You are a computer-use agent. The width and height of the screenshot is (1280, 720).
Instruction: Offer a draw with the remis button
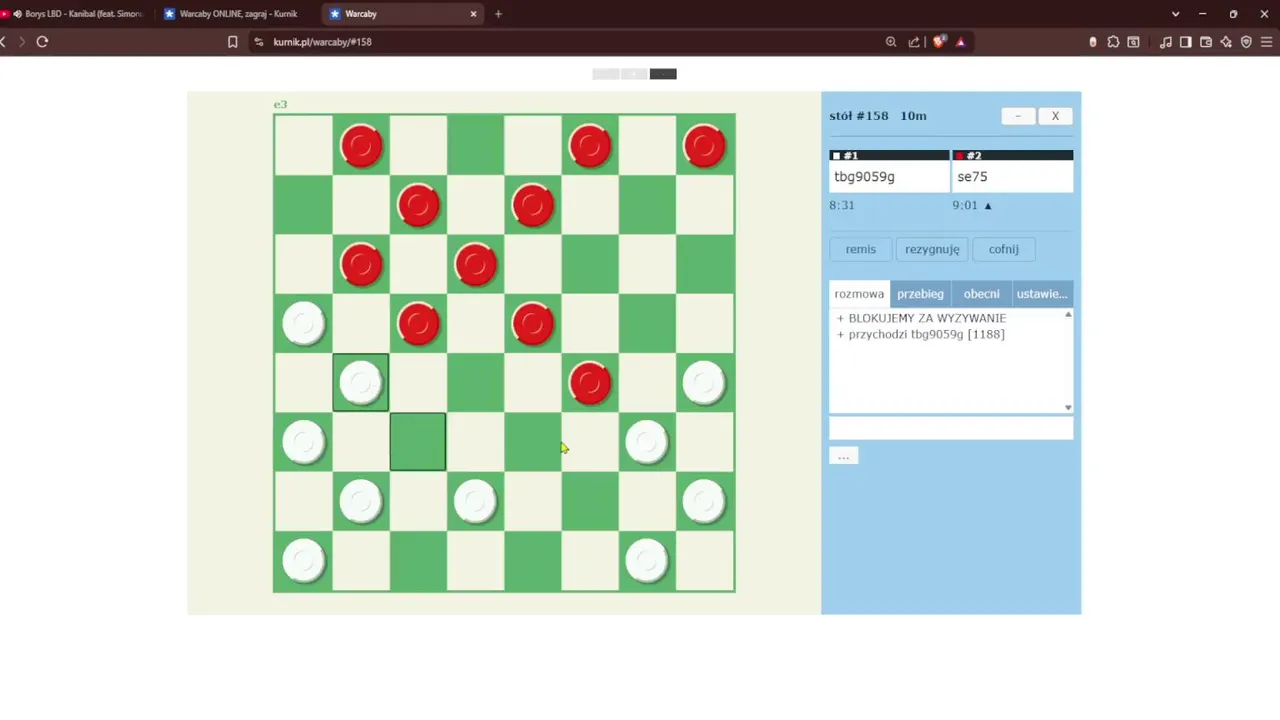tap(860, 249)
